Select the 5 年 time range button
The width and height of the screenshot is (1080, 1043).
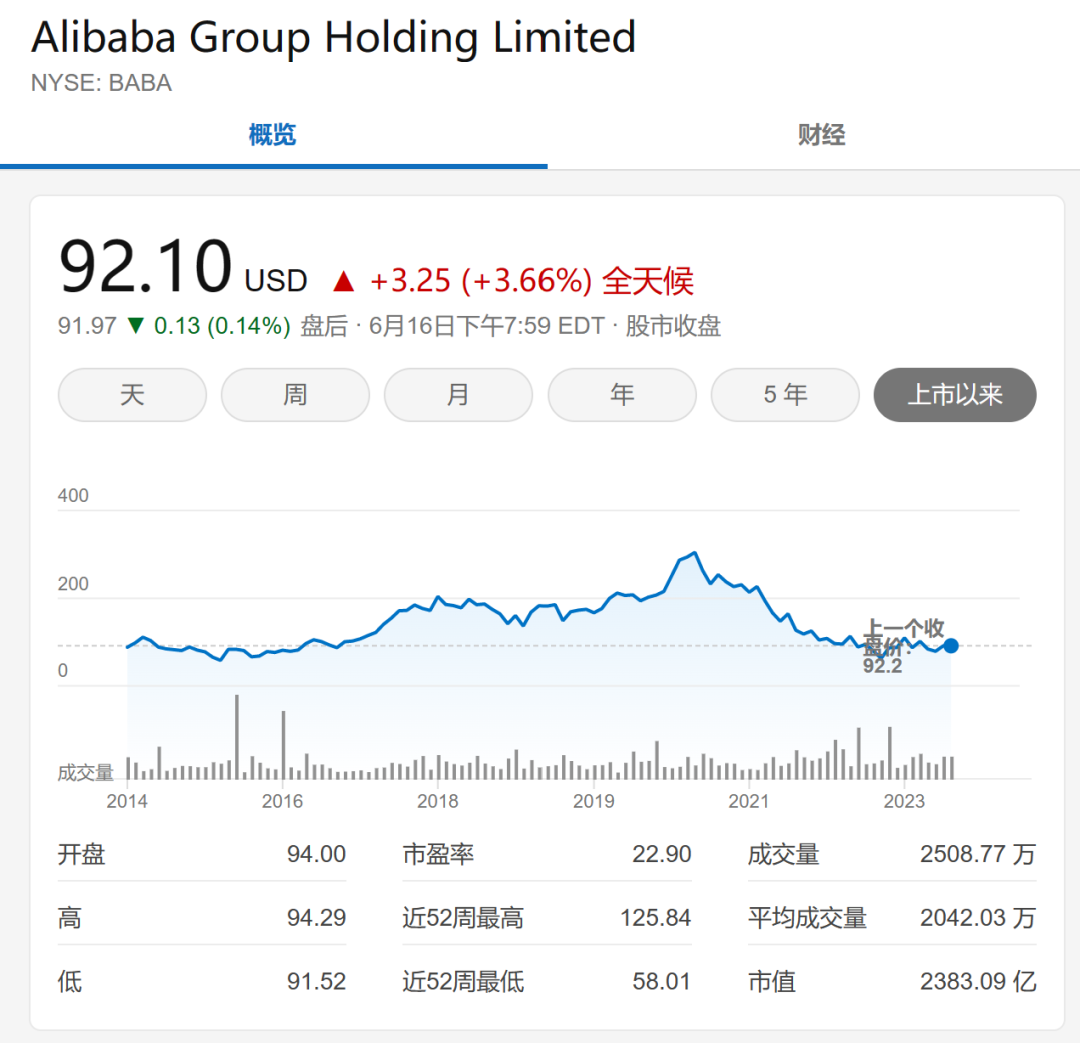[785, 395]
